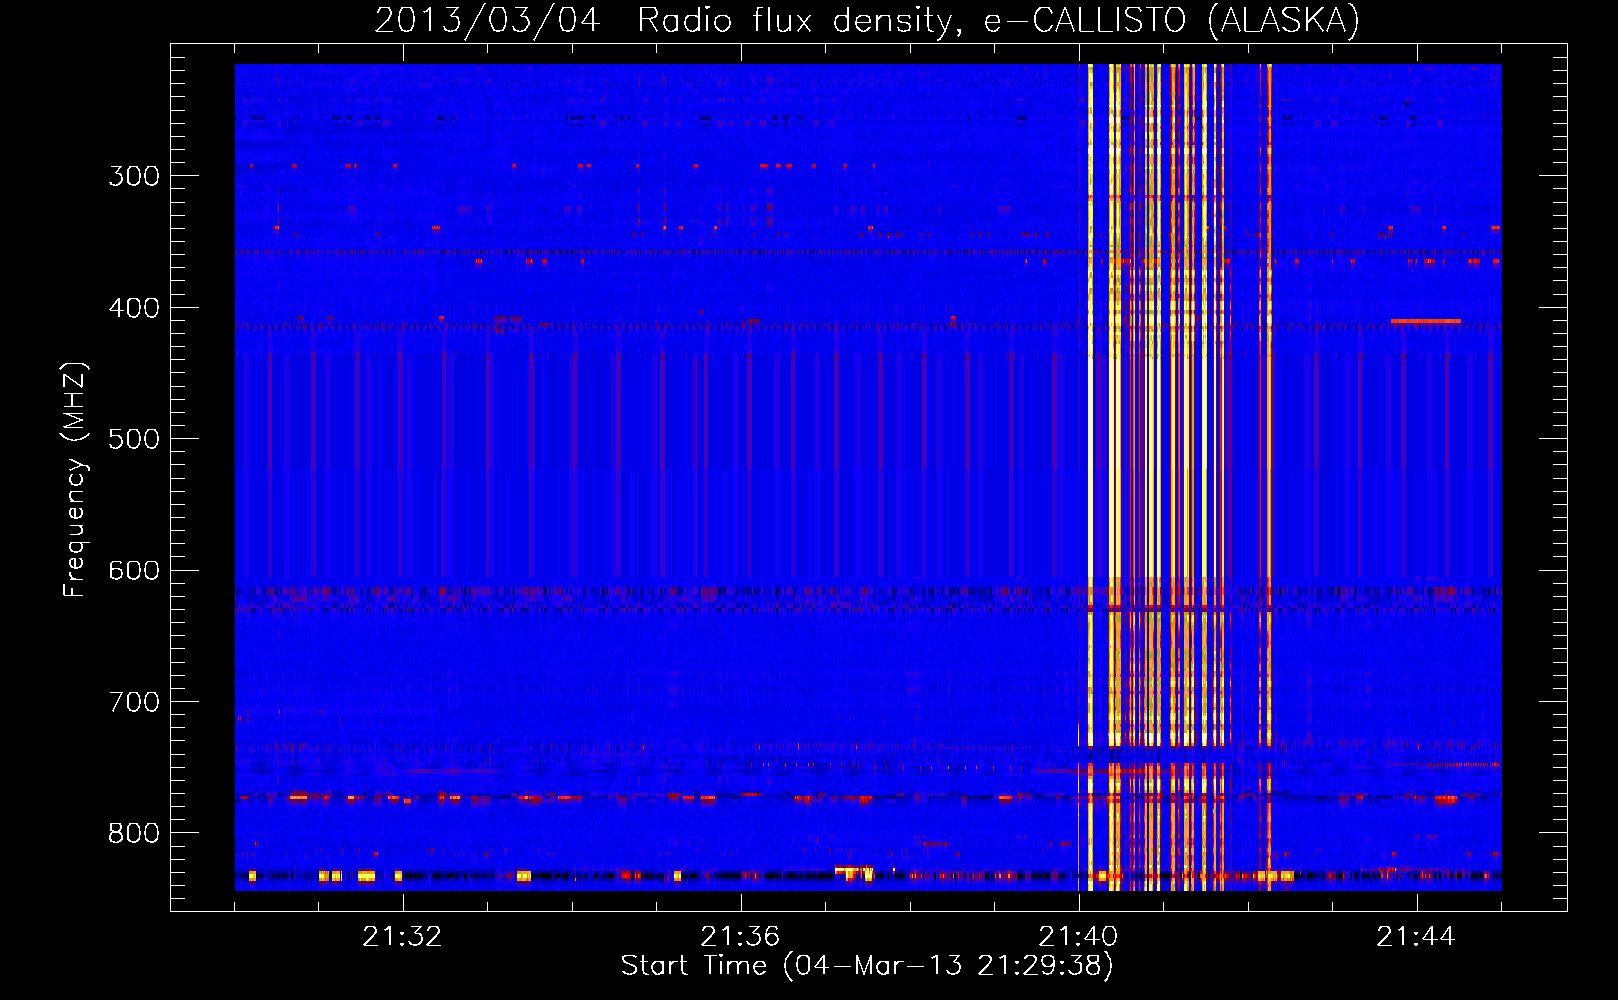Image resolution: width=1618 pixels, height=1000 pixels.
Task: Click the 600 frequency tick label
Action: click(134, 571)
